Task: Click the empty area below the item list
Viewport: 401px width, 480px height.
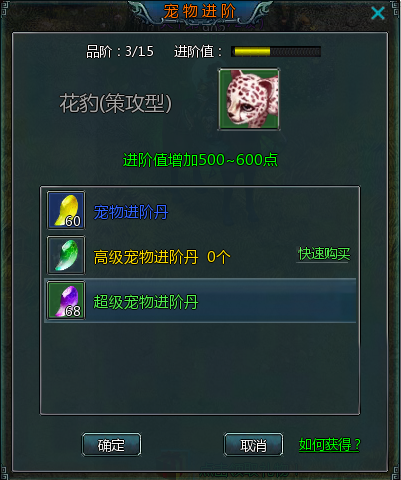Action: (200, 368)
